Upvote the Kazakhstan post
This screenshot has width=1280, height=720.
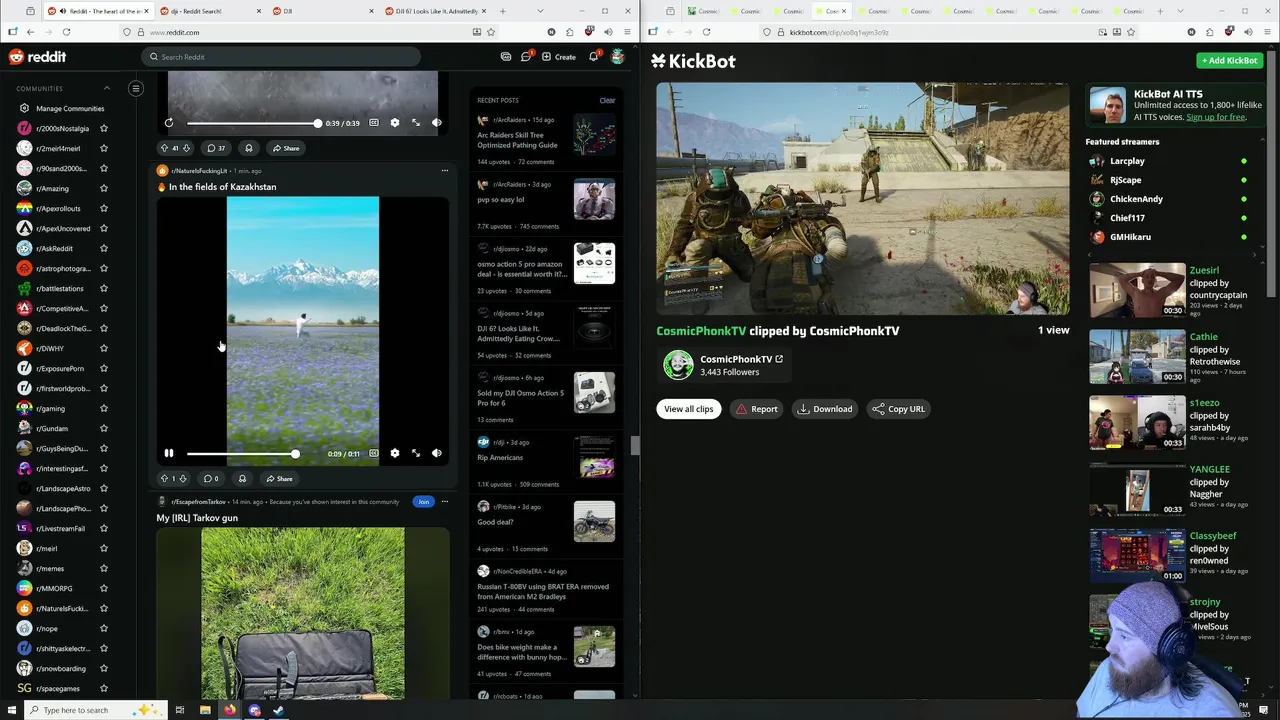point(164,479)
